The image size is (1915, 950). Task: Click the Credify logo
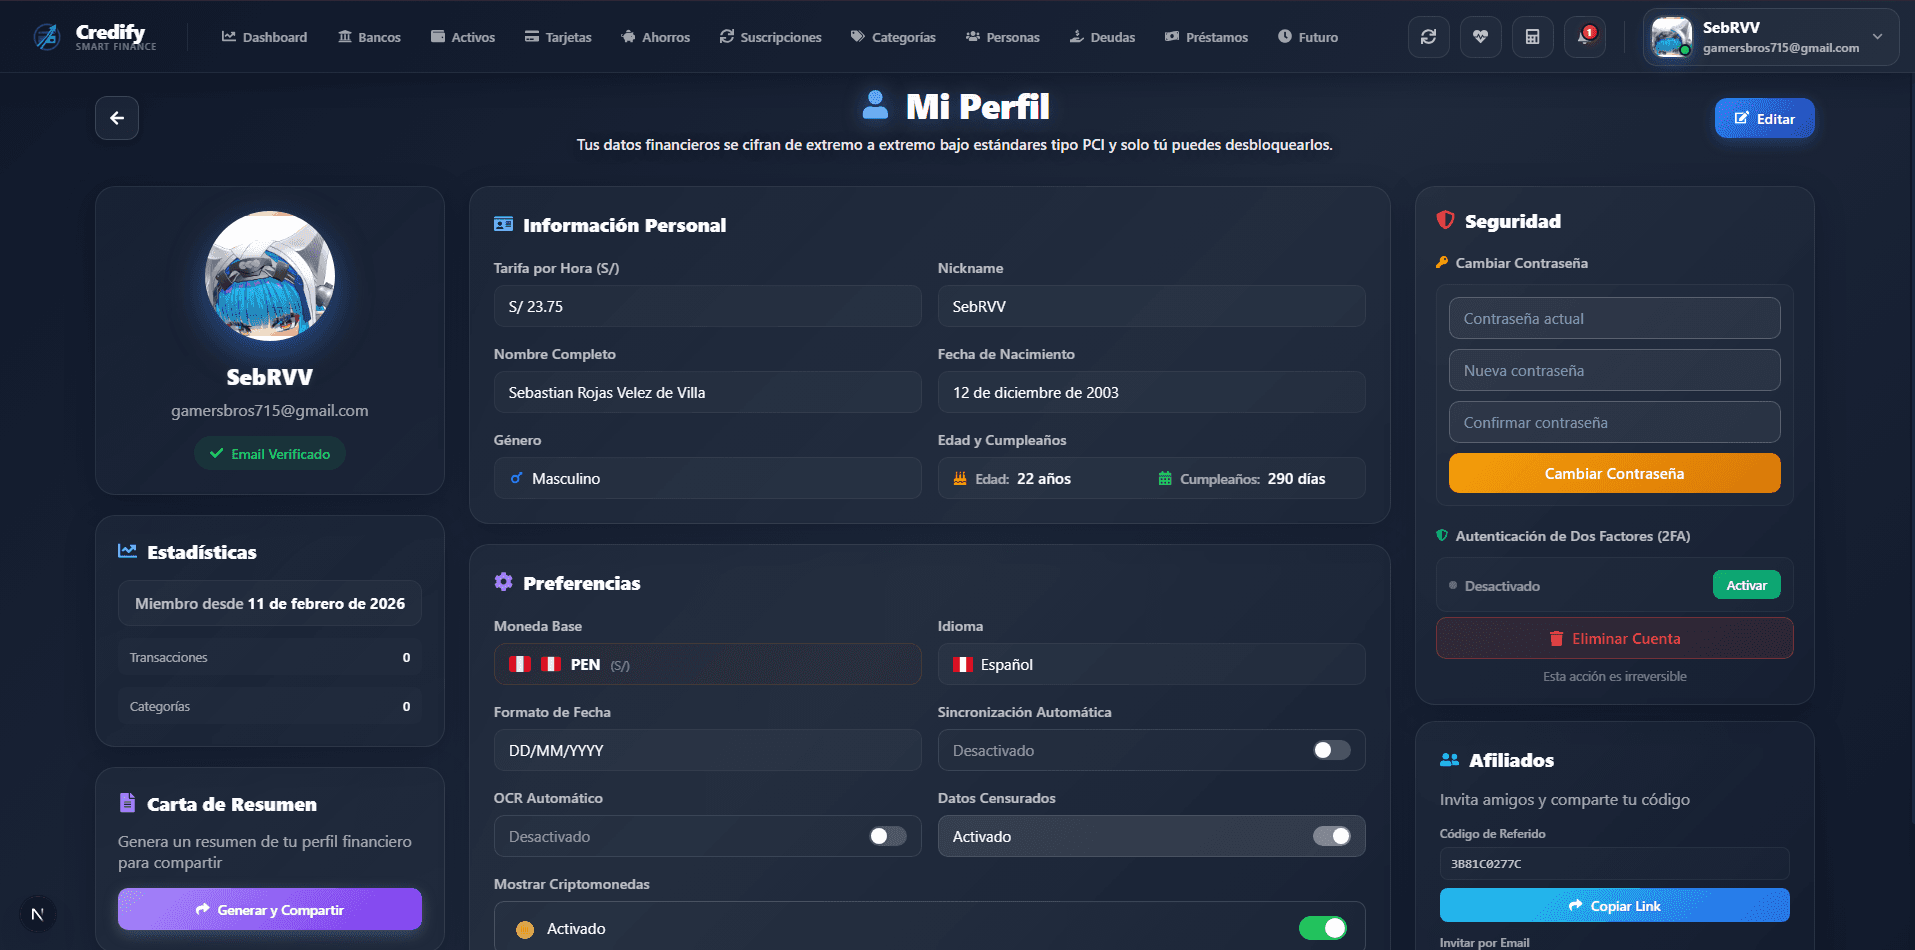(95, 36)
